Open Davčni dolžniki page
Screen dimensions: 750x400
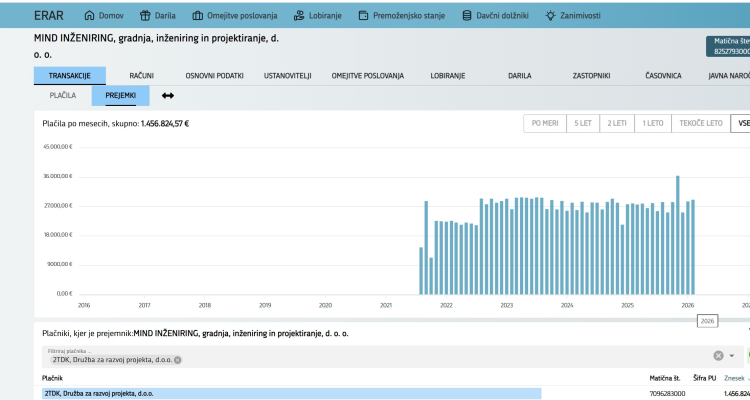pos(496,15)
